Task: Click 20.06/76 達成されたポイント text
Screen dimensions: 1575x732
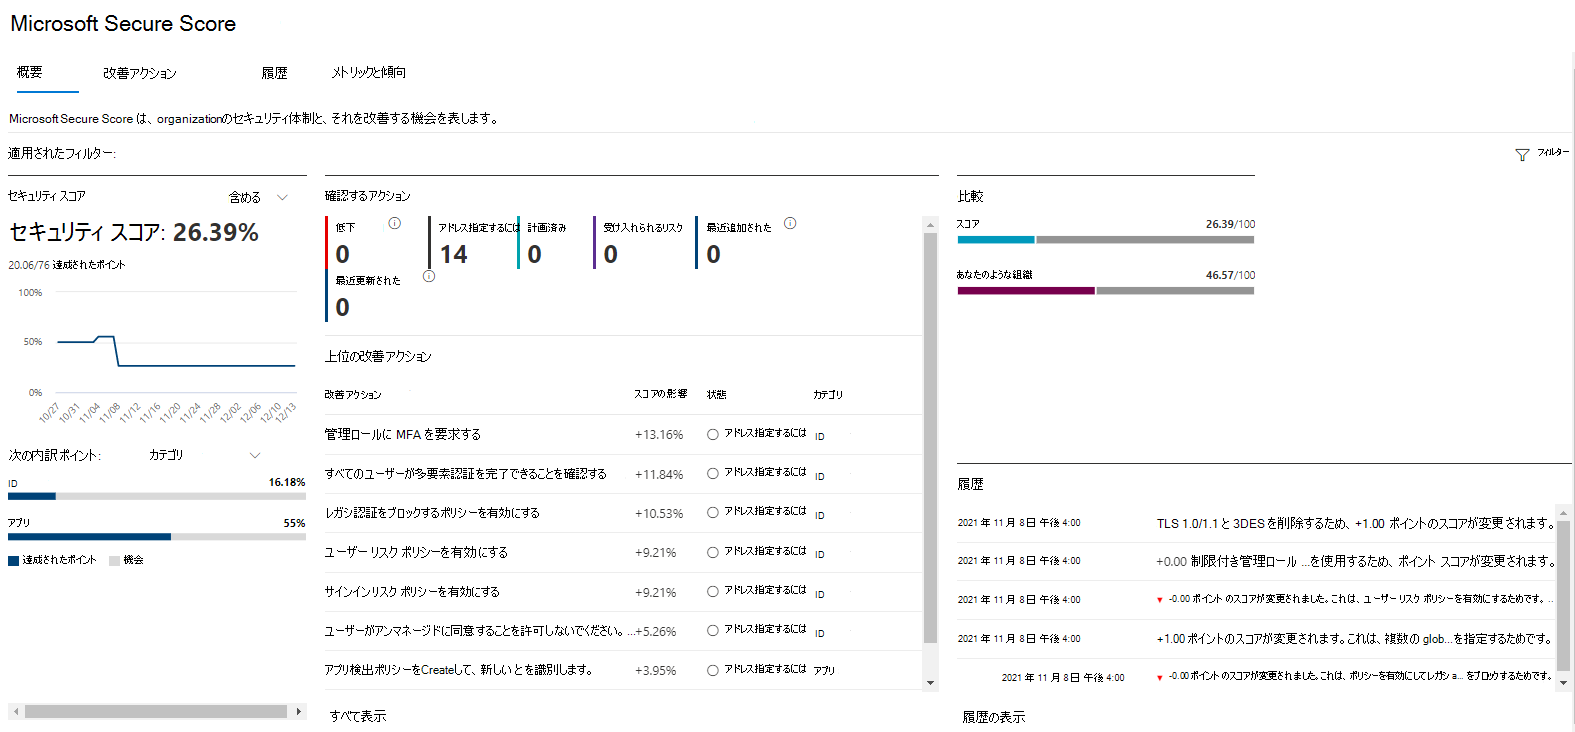Action: [67, 265]
